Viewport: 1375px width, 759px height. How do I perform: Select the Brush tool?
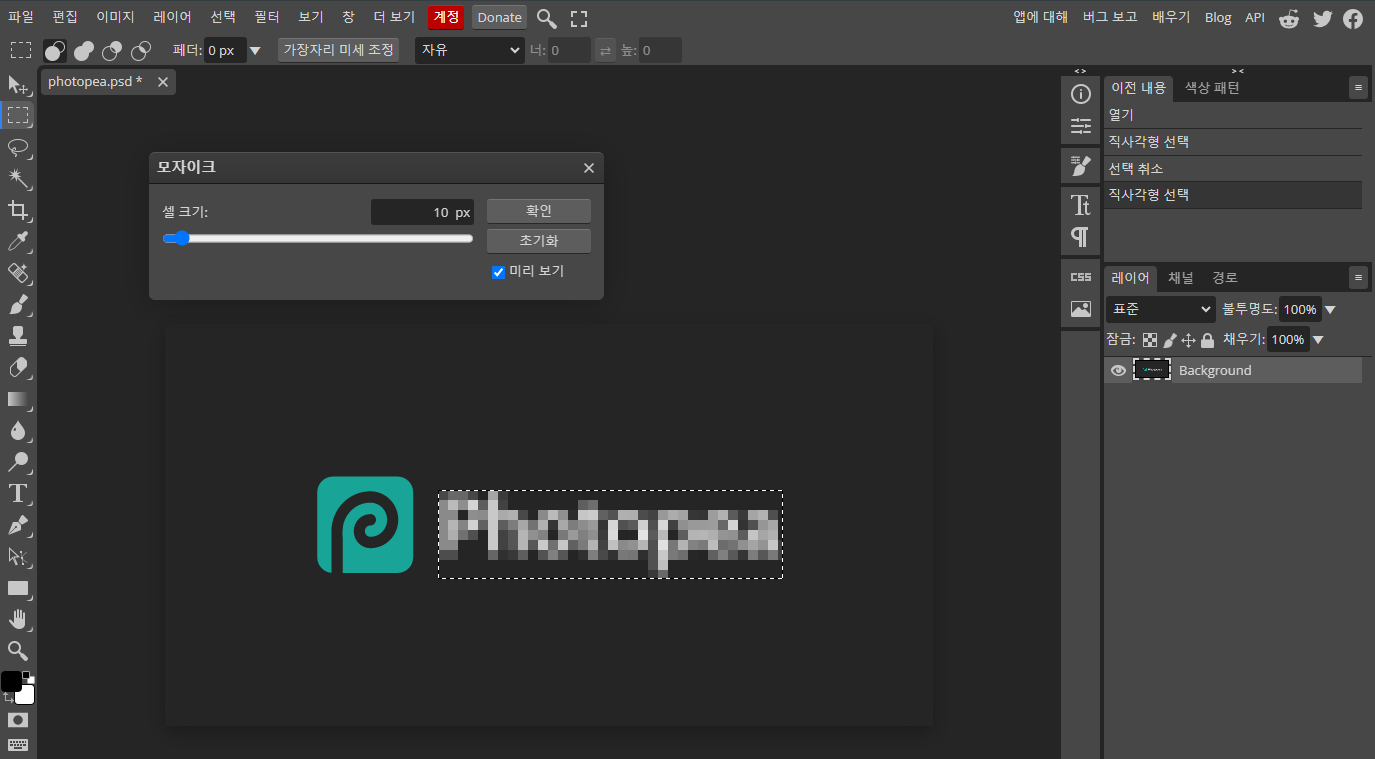pyautogui.click(x=18, y=304)
